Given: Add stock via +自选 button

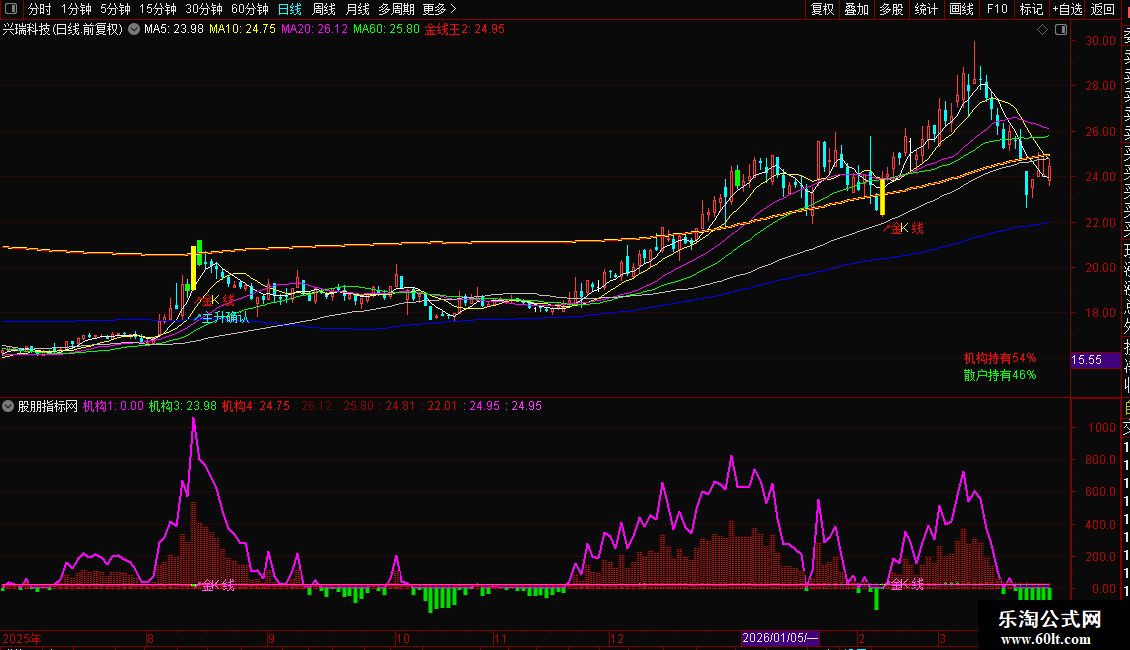Looking at the screenshot, I should pyautogui.click(x=1067, y=9).
